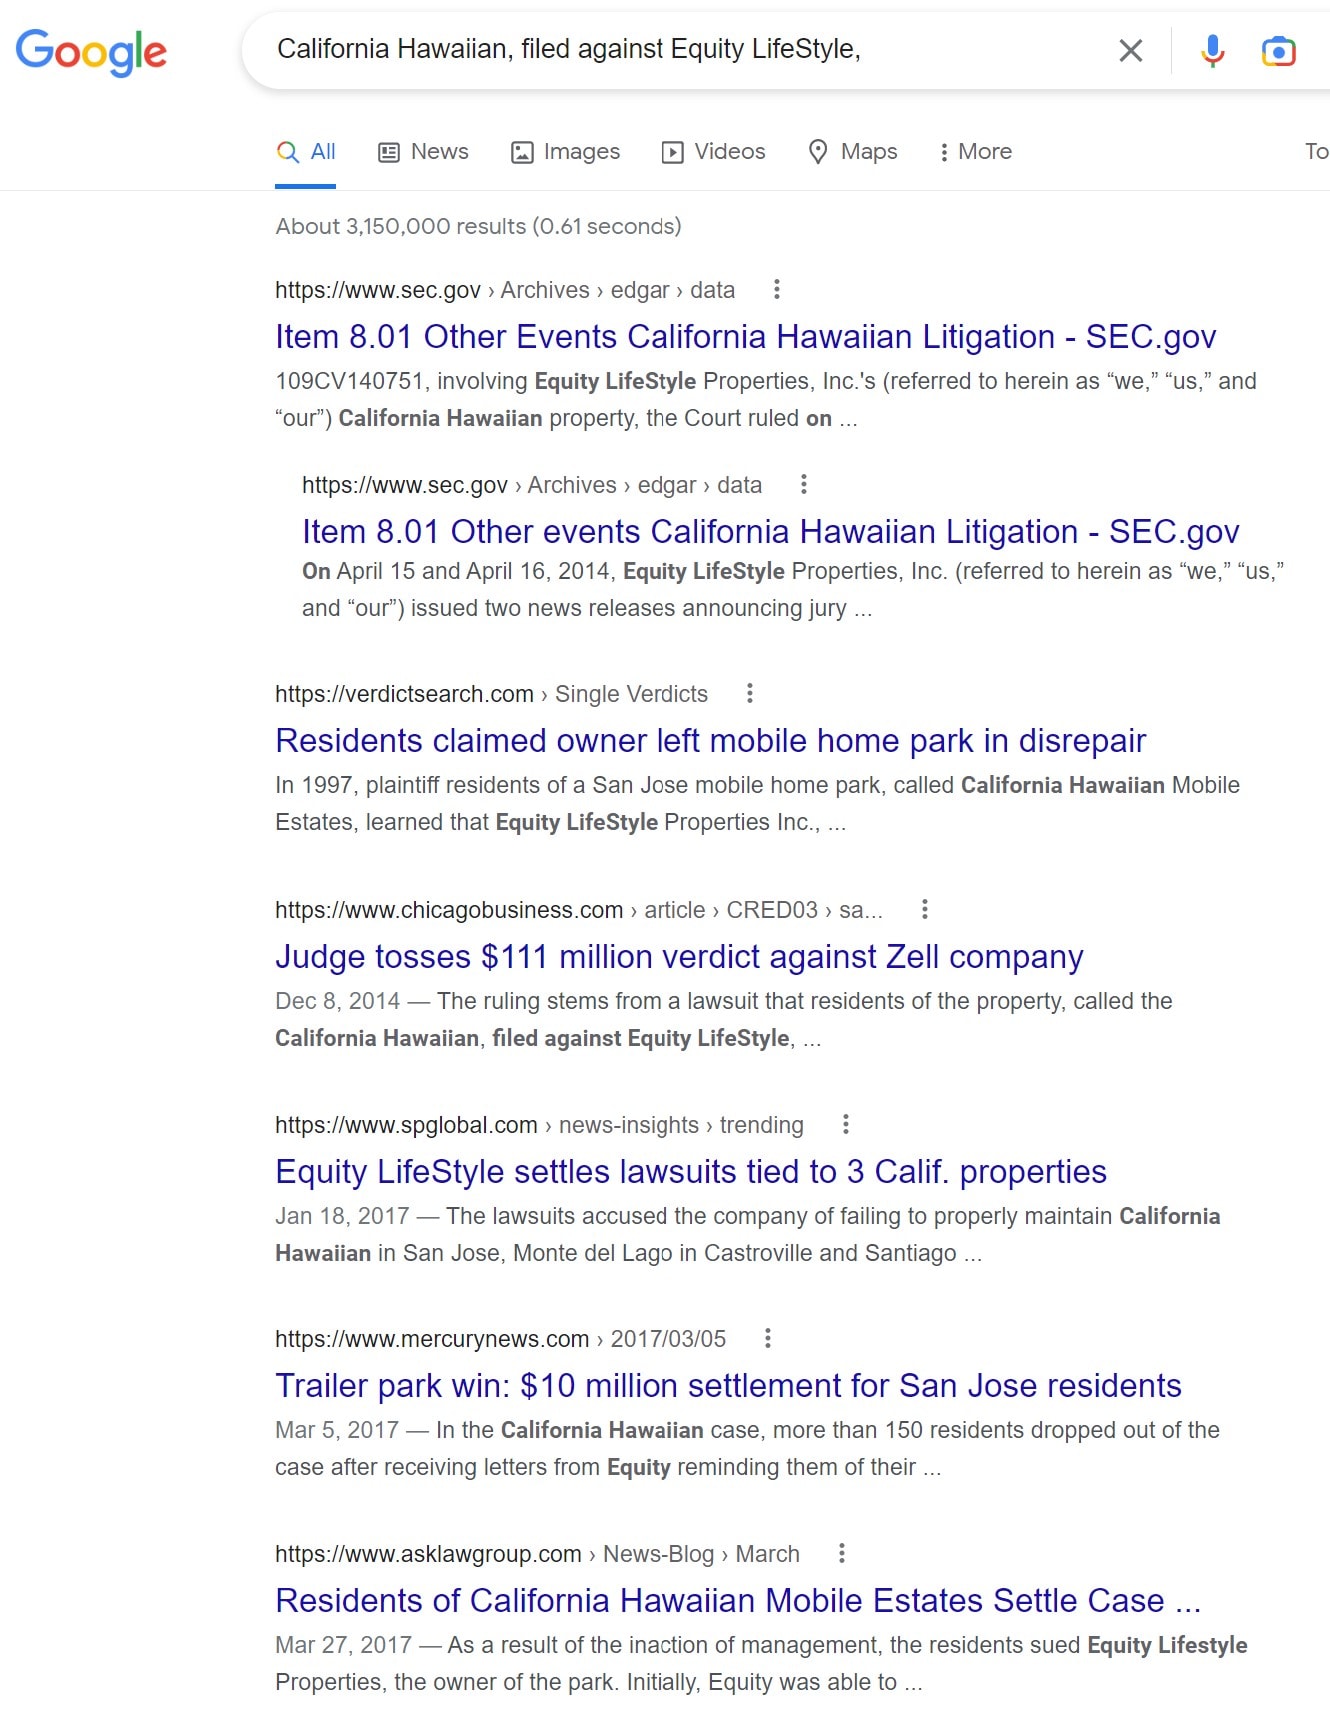
Task: Click the 'On April 15 and April 16, 2014' snippet
Action: coord(793,589)
